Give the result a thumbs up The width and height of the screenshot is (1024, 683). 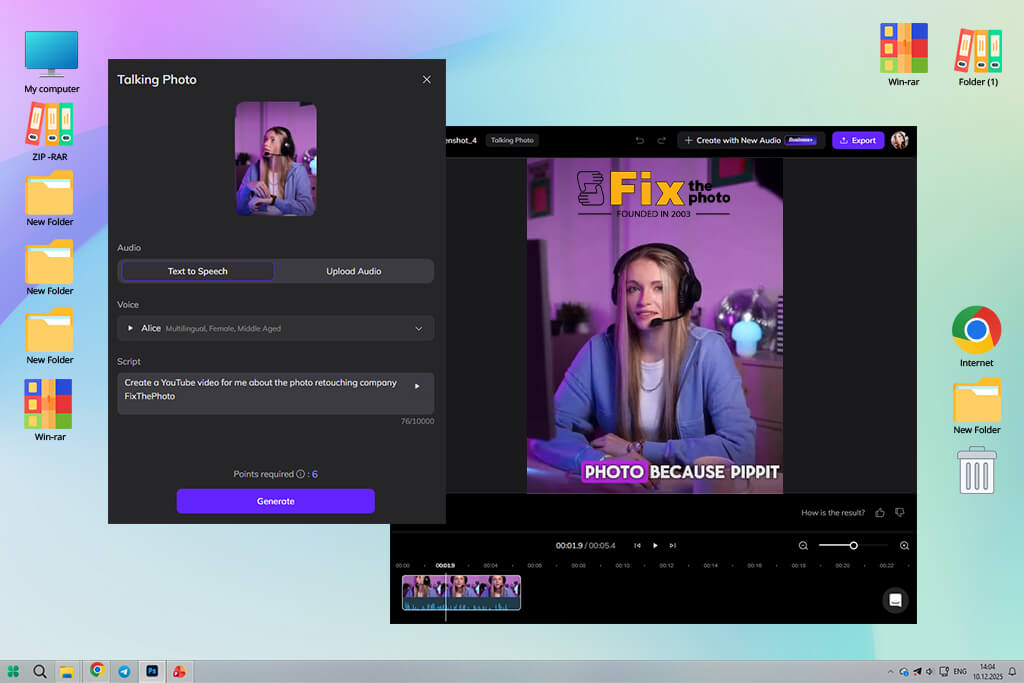click(880, 513)
